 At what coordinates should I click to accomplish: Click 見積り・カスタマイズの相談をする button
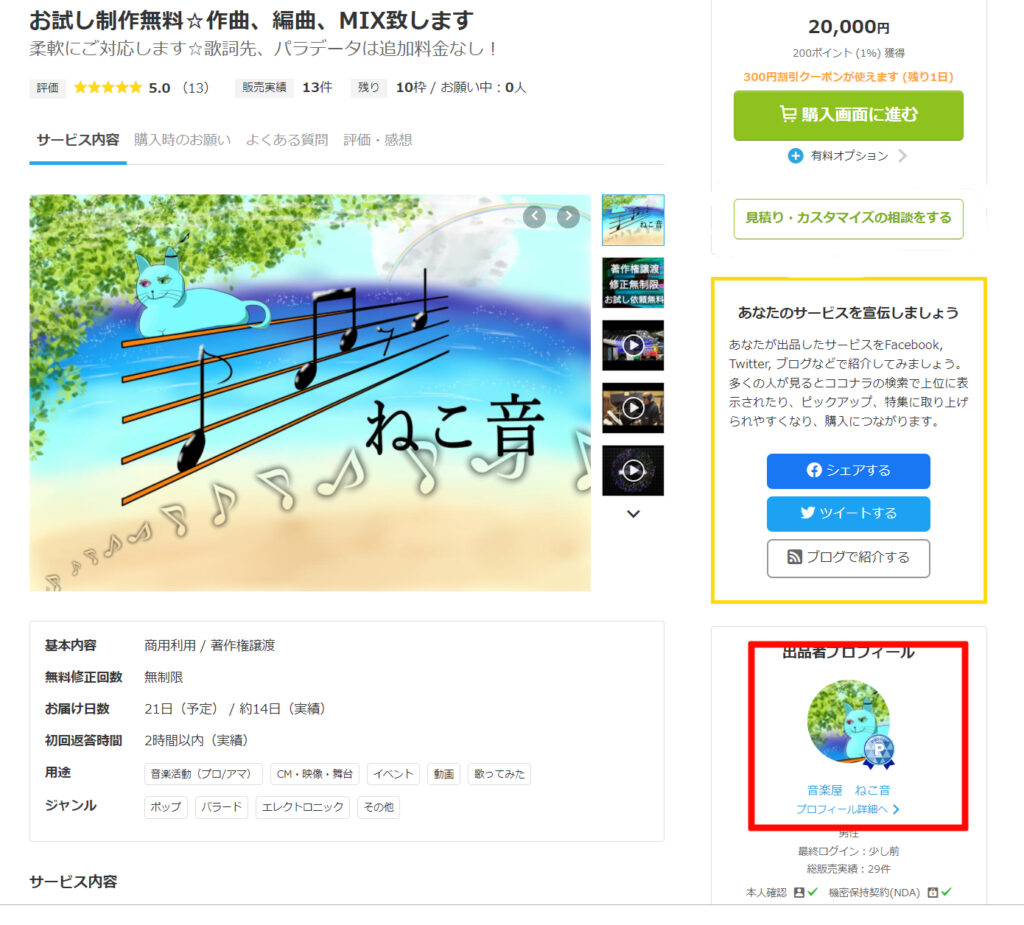click(848, 218)
